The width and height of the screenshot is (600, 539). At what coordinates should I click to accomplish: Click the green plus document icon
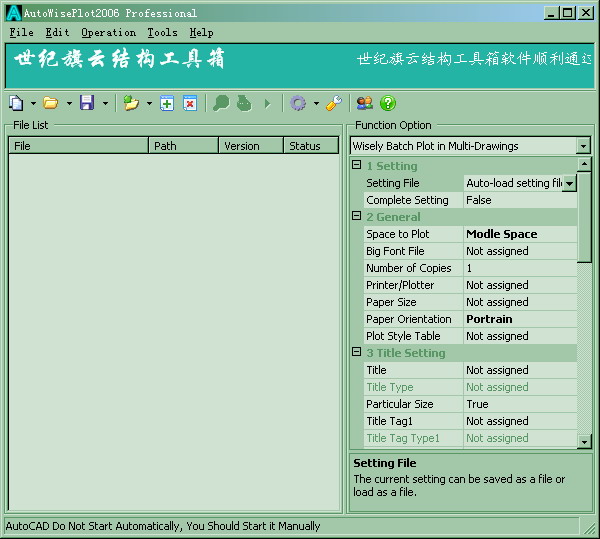click(x=167, y=103)
